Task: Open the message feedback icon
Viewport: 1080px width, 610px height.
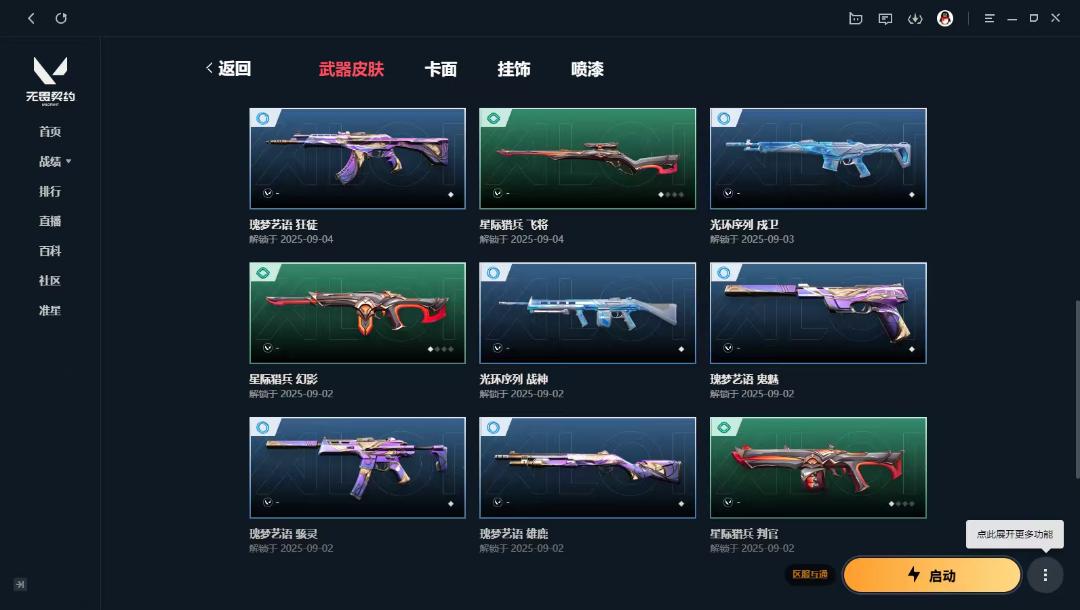Action: coord(885,19)
